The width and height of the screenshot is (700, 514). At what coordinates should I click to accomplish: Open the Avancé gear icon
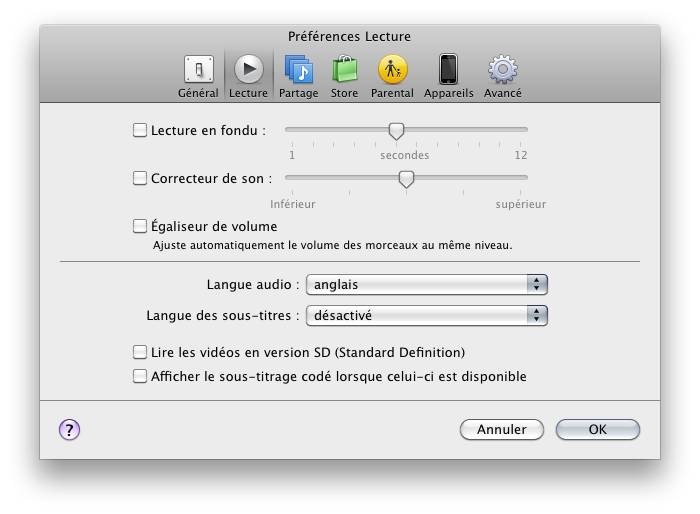pos(502,71)
